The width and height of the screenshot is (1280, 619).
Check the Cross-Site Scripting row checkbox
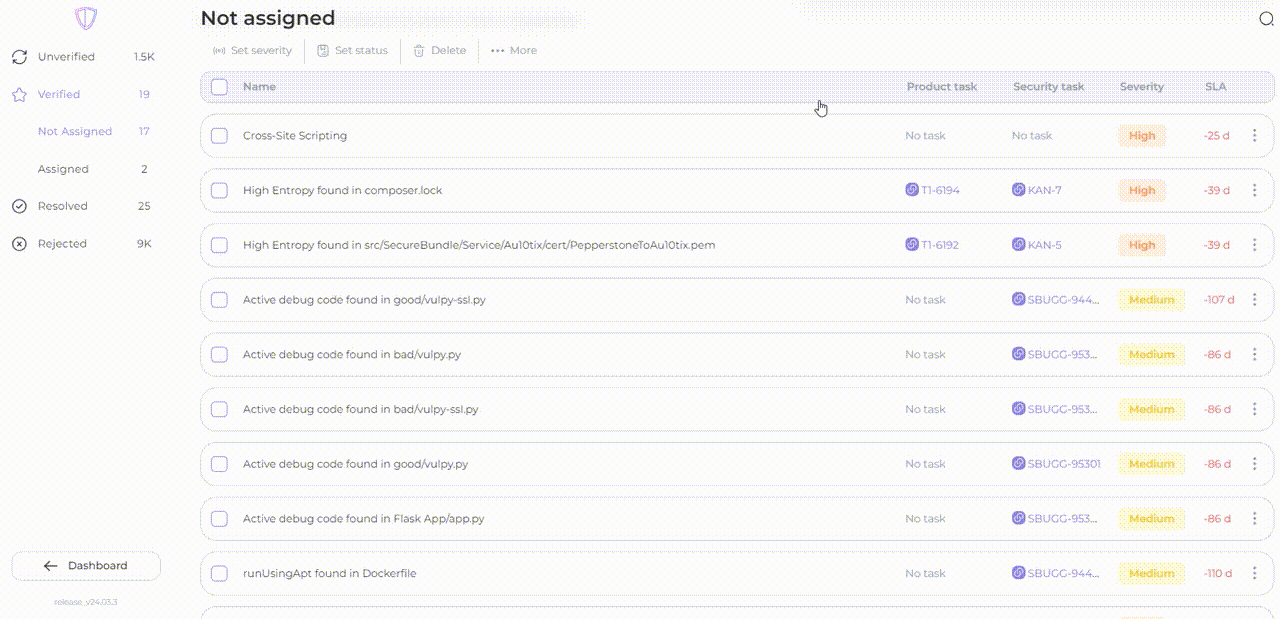coord(220,136)
